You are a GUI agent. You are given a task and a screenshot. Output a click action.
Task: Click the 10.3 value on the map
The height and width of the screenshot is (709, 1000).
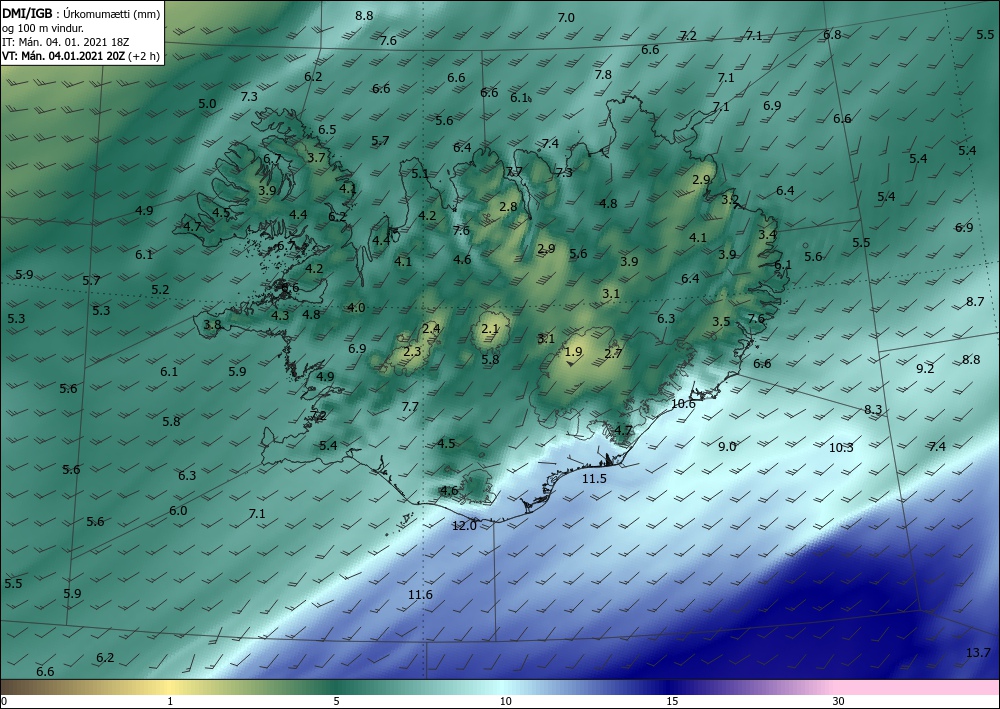(841, 447)
